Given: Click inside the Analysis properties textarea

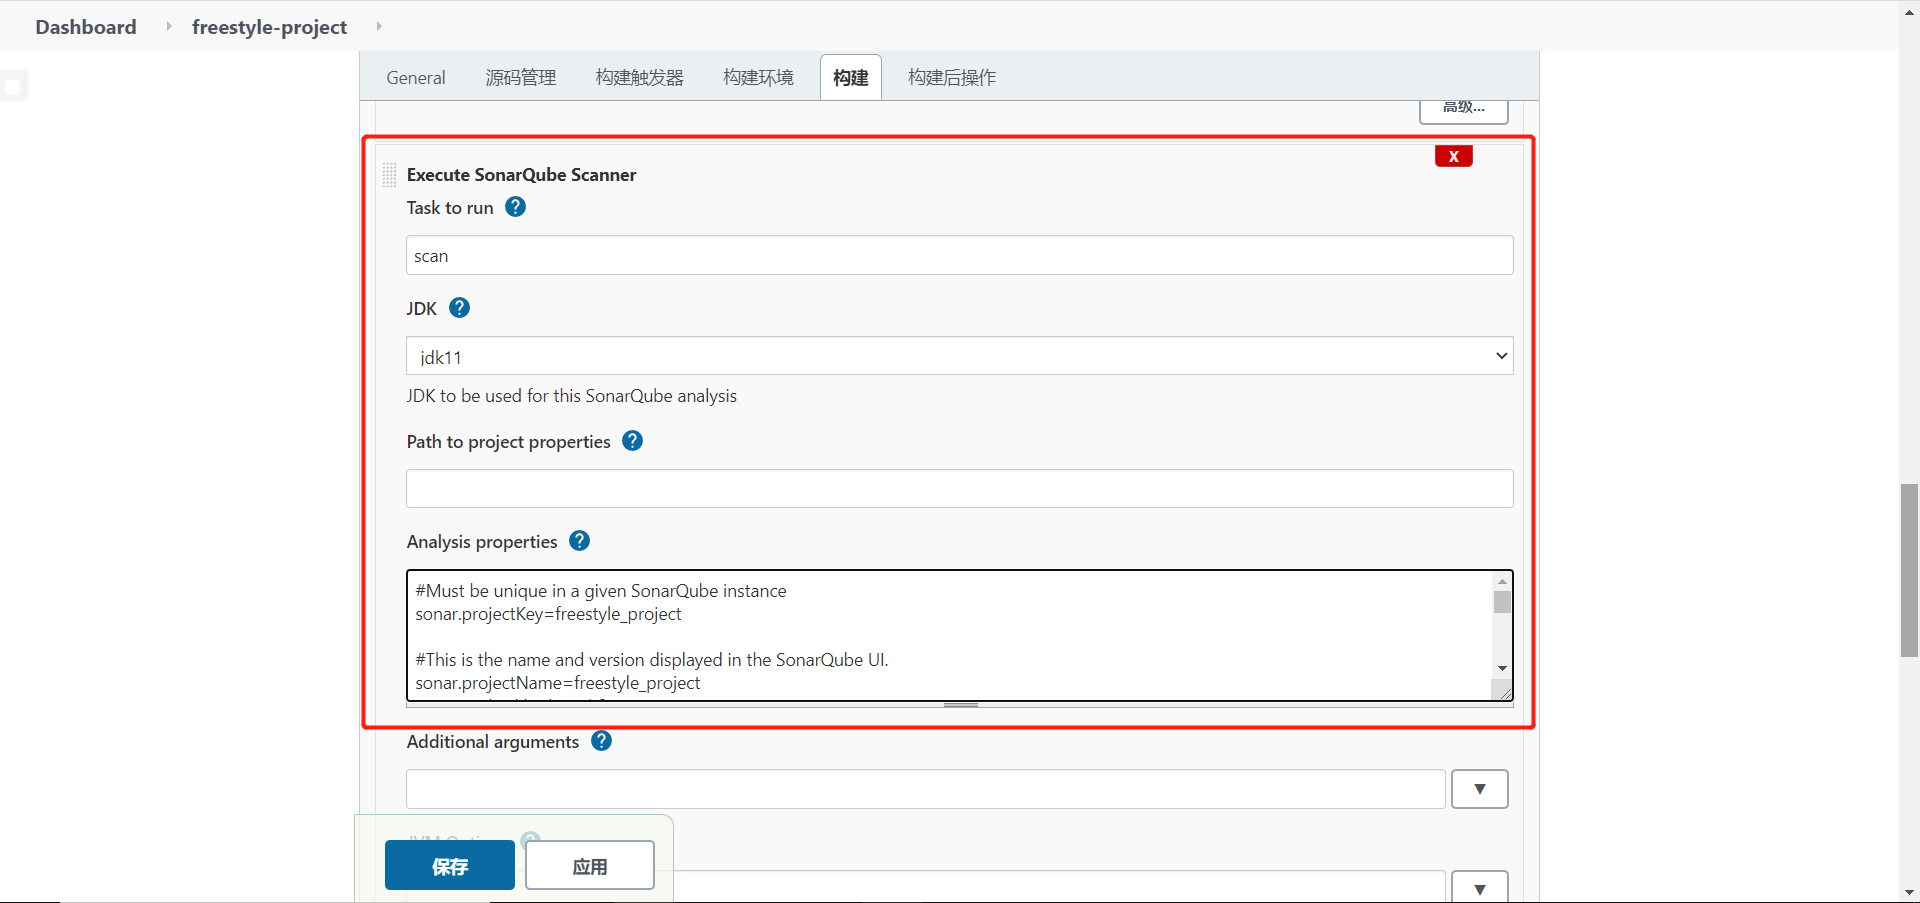Looking at the screenshot, I should point(950,635).
